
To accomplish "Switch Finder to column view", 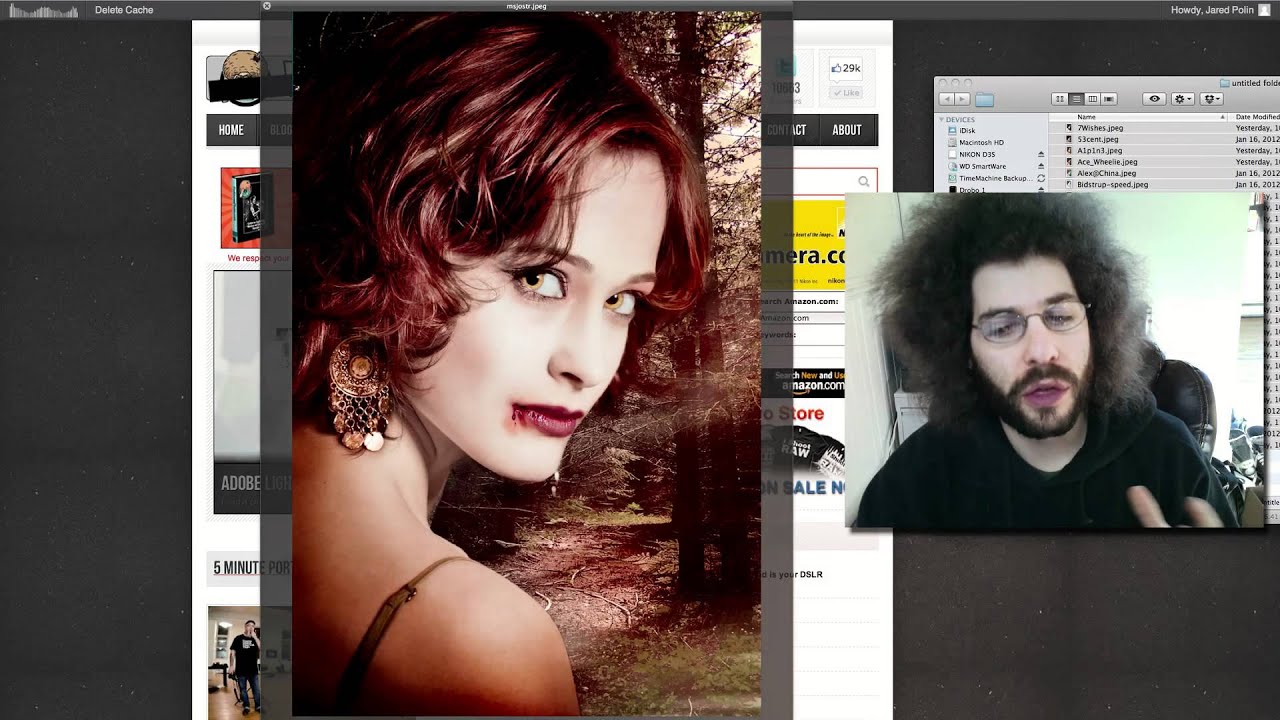I will pos(1092,99).
